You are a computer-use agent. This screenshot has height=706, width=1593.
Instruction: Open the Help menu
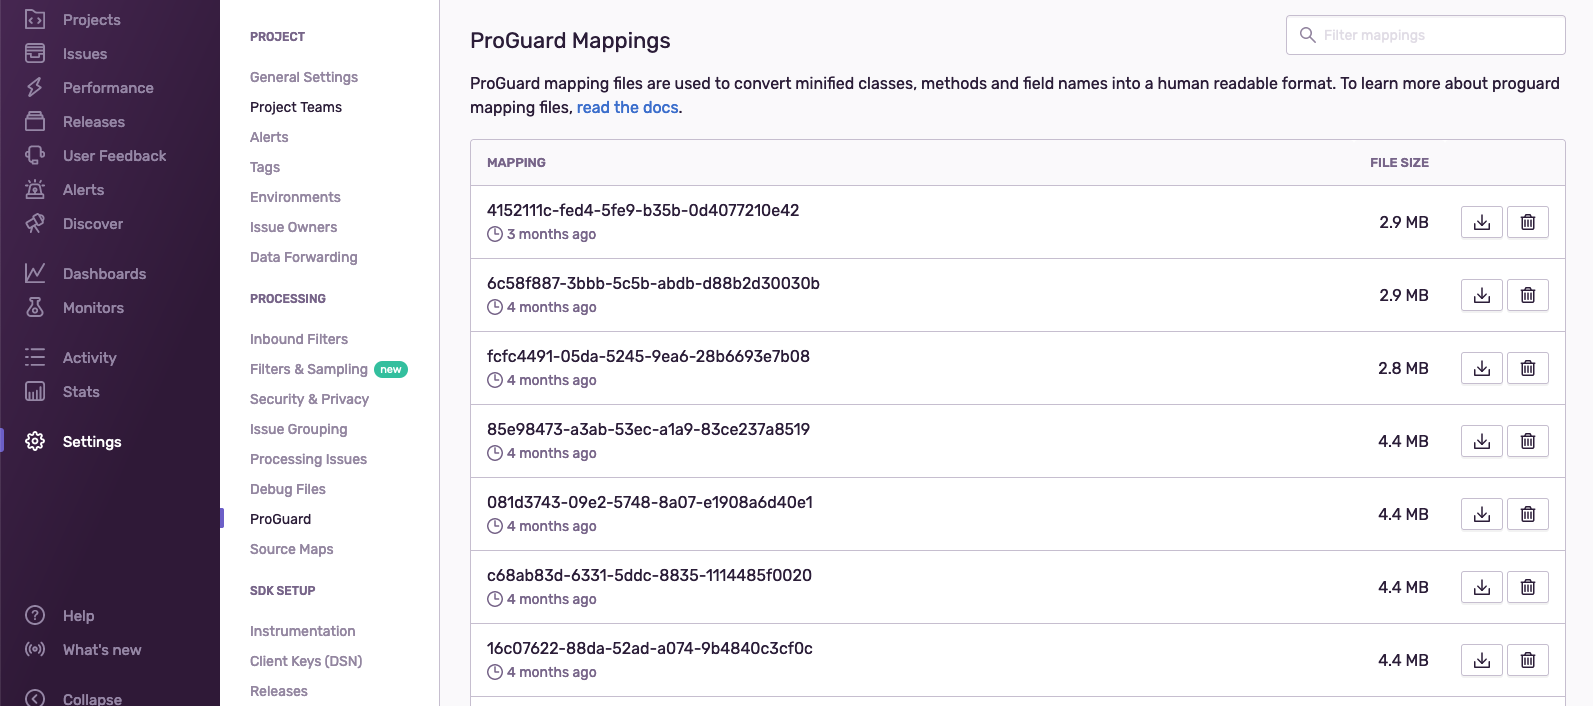click(78, 616)
